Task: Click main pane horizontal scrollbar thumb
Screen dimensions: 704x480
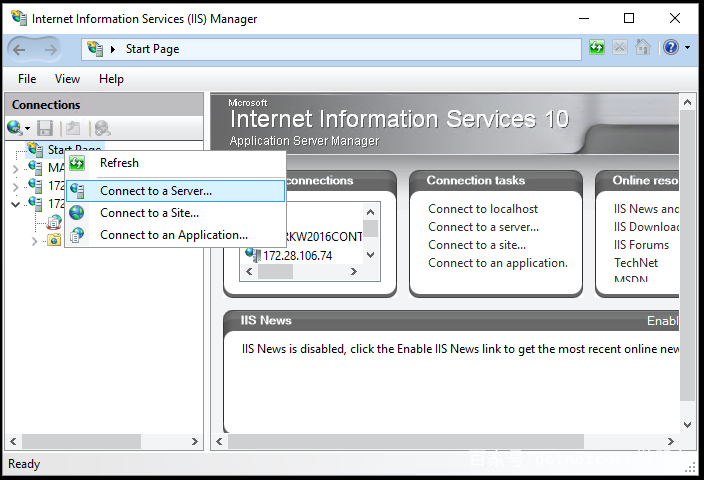Action: tap(406, 442)
